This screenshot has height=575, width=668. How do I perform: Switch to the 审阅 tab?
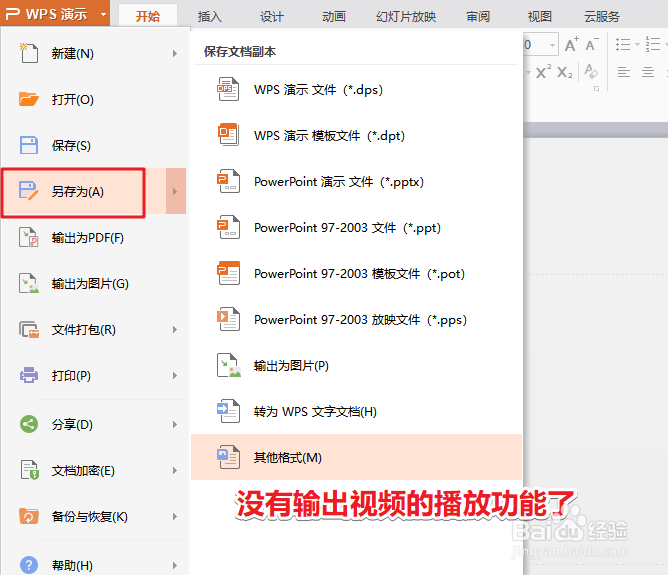pyautogui.click(x=478, y=16)
